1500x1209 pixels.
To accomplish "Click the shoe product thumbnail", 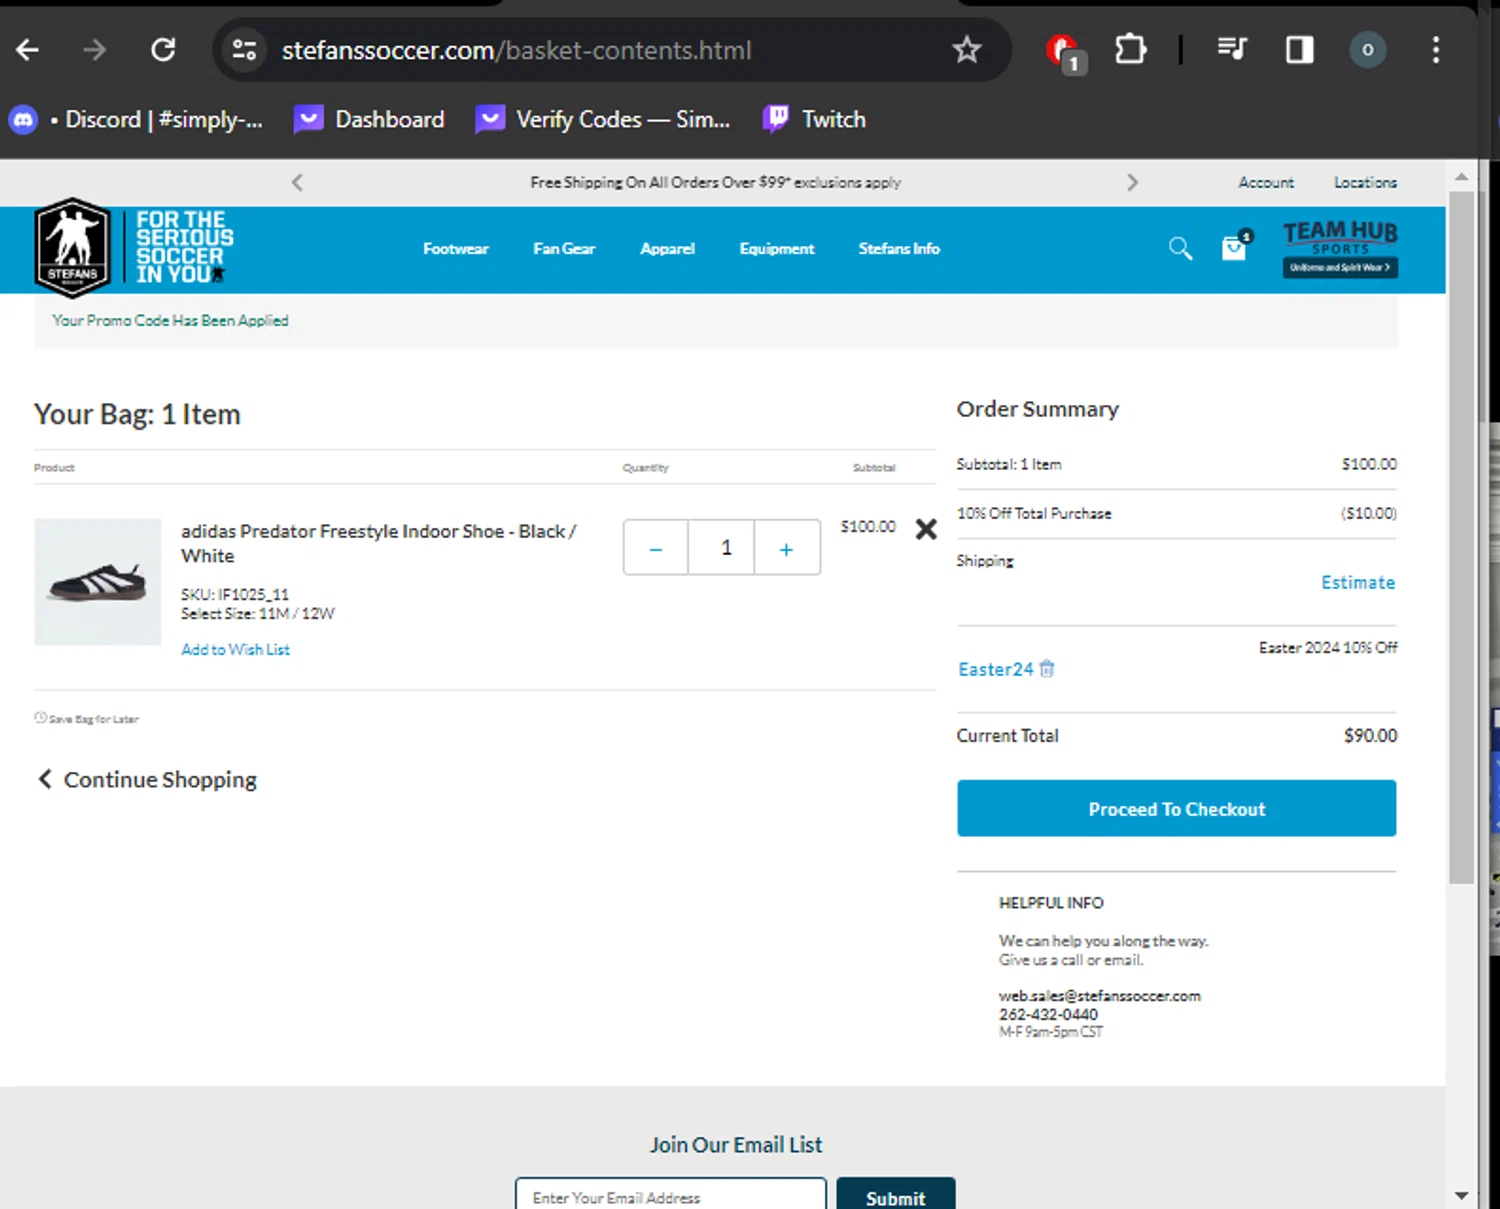I will pos(97,582).
